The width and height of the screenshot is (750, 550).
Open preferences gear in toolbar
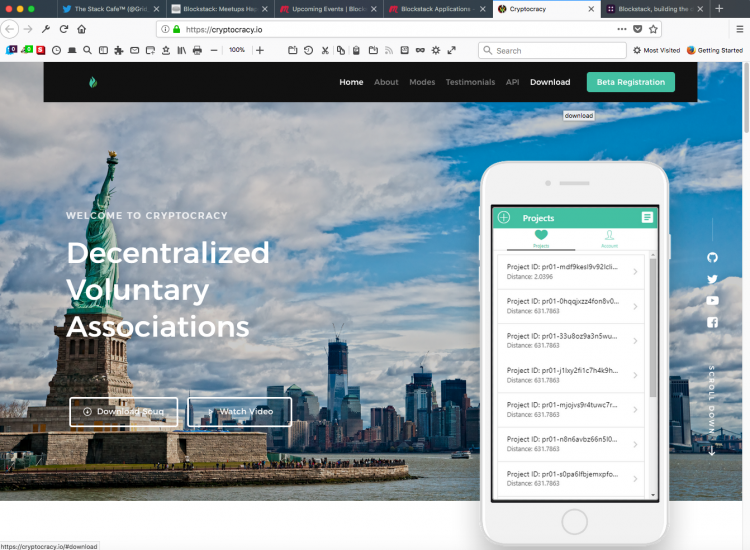(x=436, y=50)
